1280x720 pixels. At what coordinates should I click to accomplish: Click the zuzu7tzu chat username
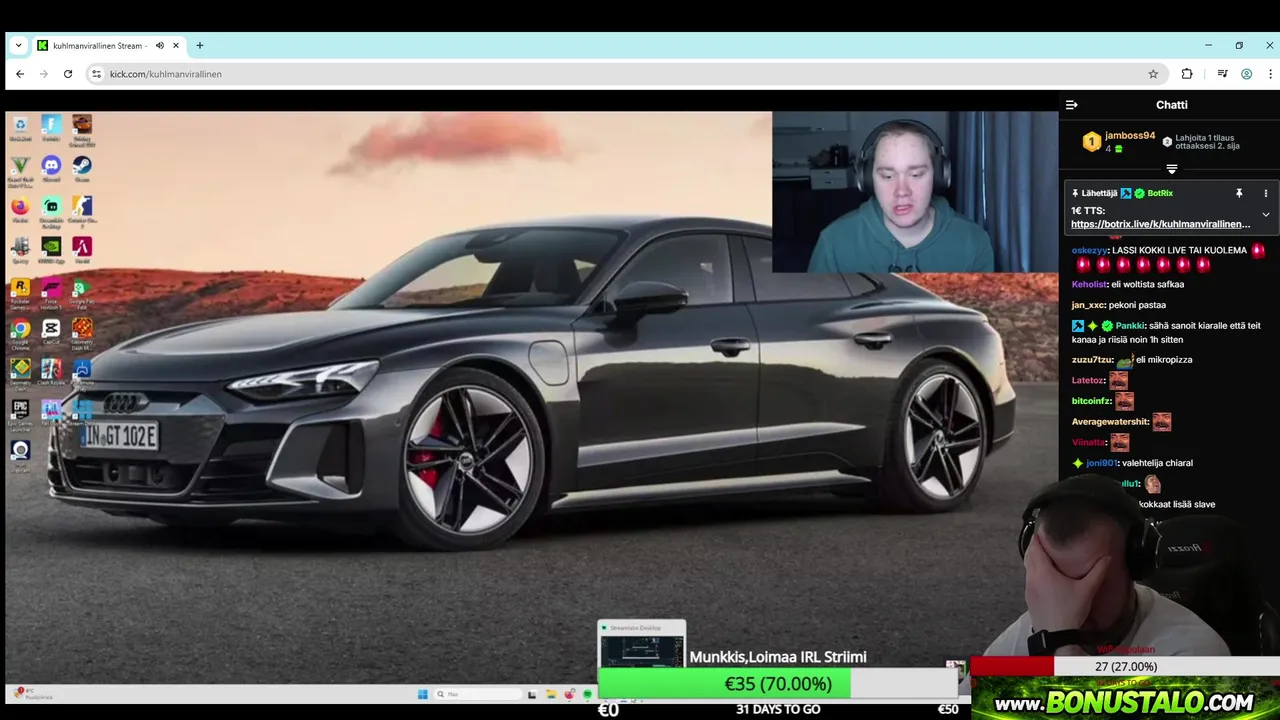[1092, 359]
